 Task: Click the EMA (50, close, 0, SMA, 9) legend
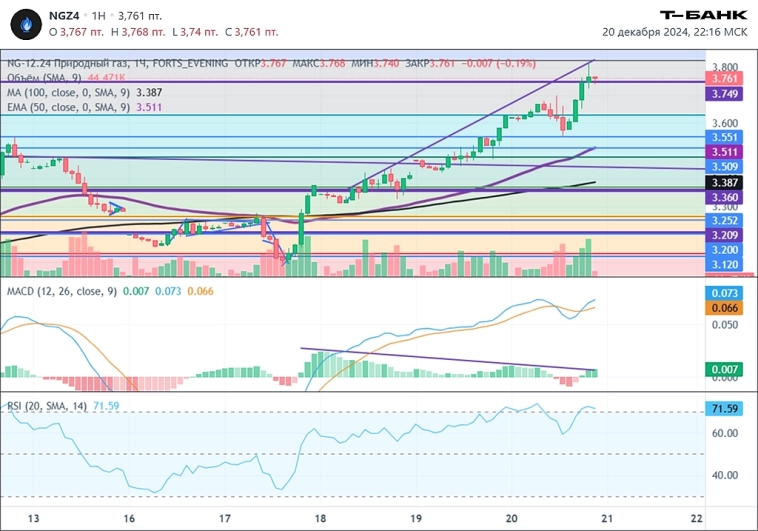coord(69,105)
